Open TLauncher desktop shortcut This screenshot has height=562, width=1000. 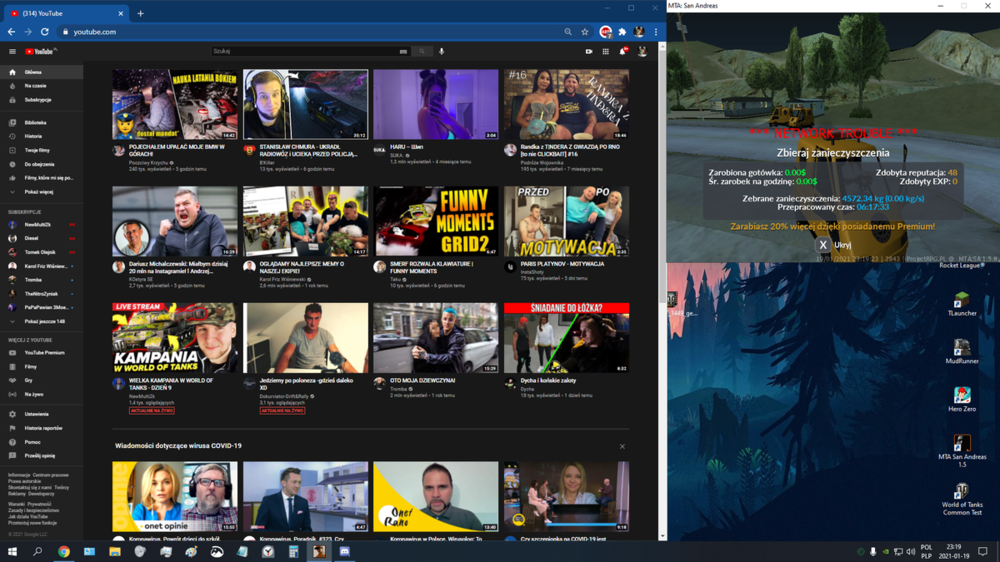click(x=962, y=303)
